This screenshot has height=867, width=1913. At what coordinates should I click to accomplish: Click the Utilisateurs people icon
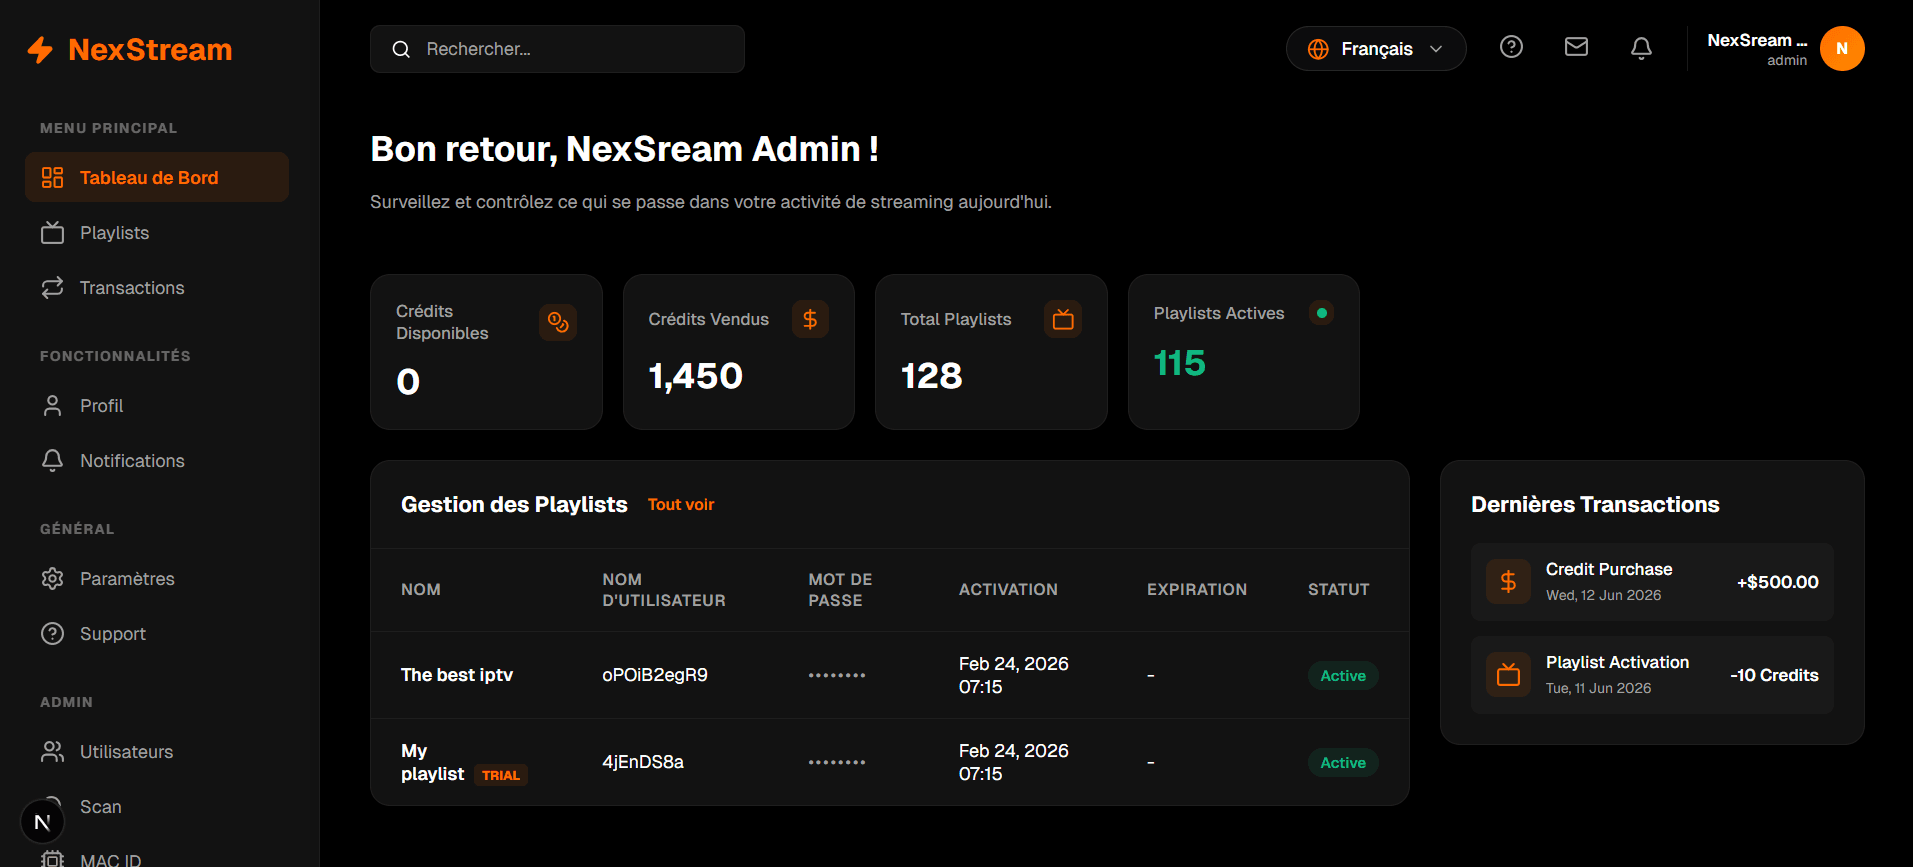[x=53, y=752]
